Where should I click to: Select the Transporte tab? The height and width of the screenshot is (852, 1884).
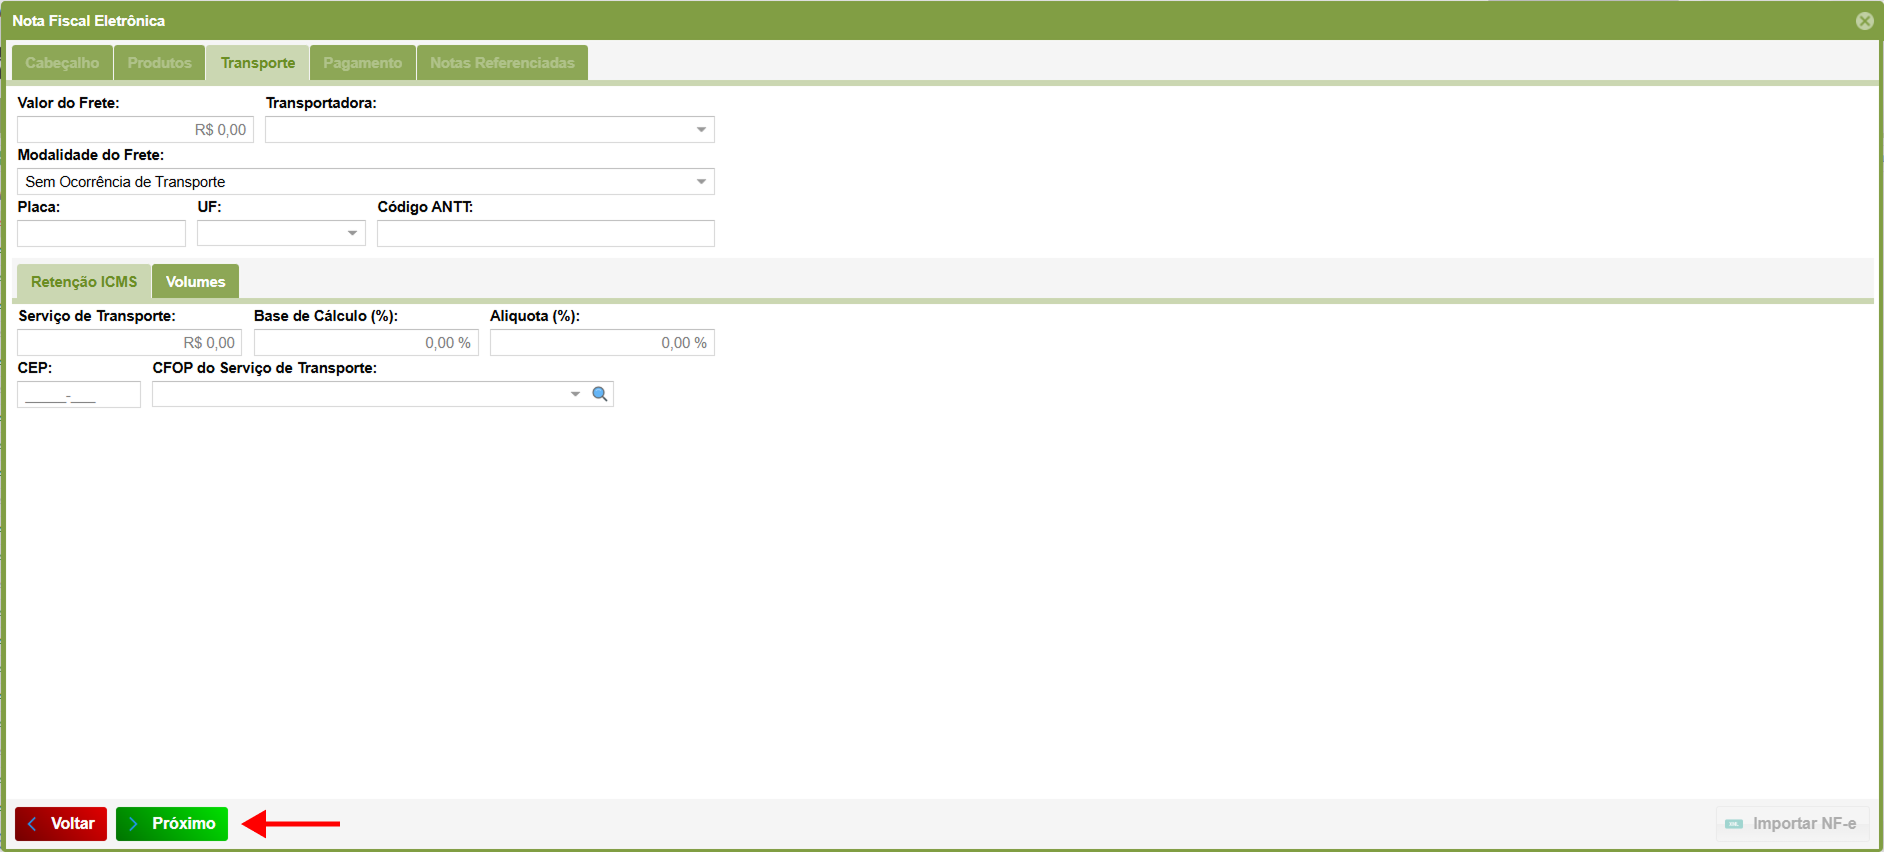[x=258, y=63]
